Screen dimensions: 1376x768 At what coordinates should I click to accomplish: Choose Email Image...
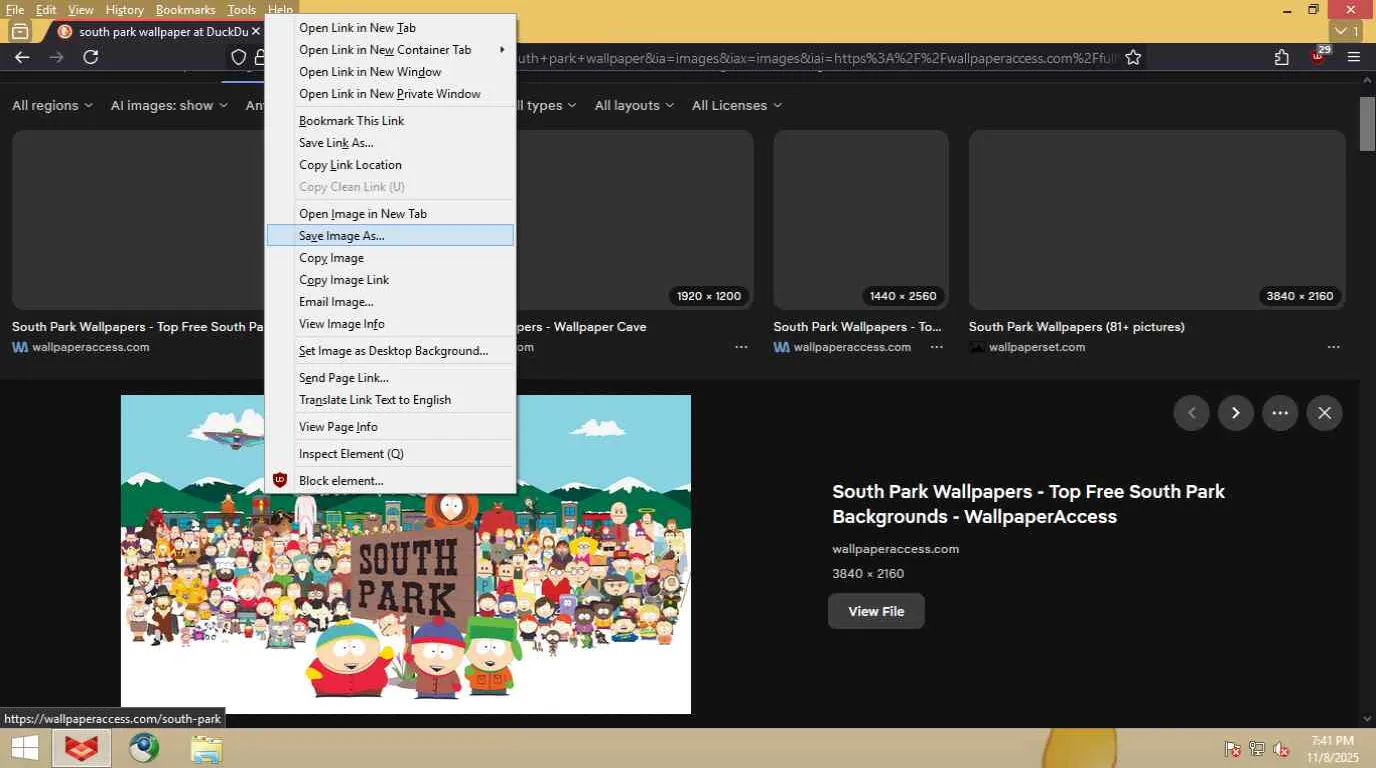point(390,302)
